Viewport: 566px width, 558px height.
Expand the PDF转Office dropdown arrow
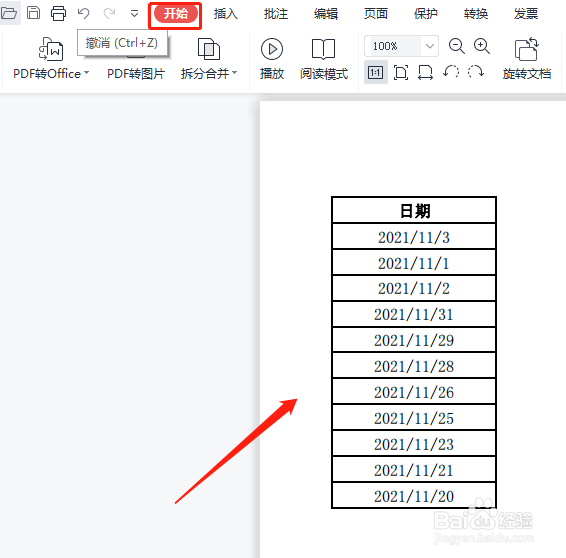click(x=87, y=73)
